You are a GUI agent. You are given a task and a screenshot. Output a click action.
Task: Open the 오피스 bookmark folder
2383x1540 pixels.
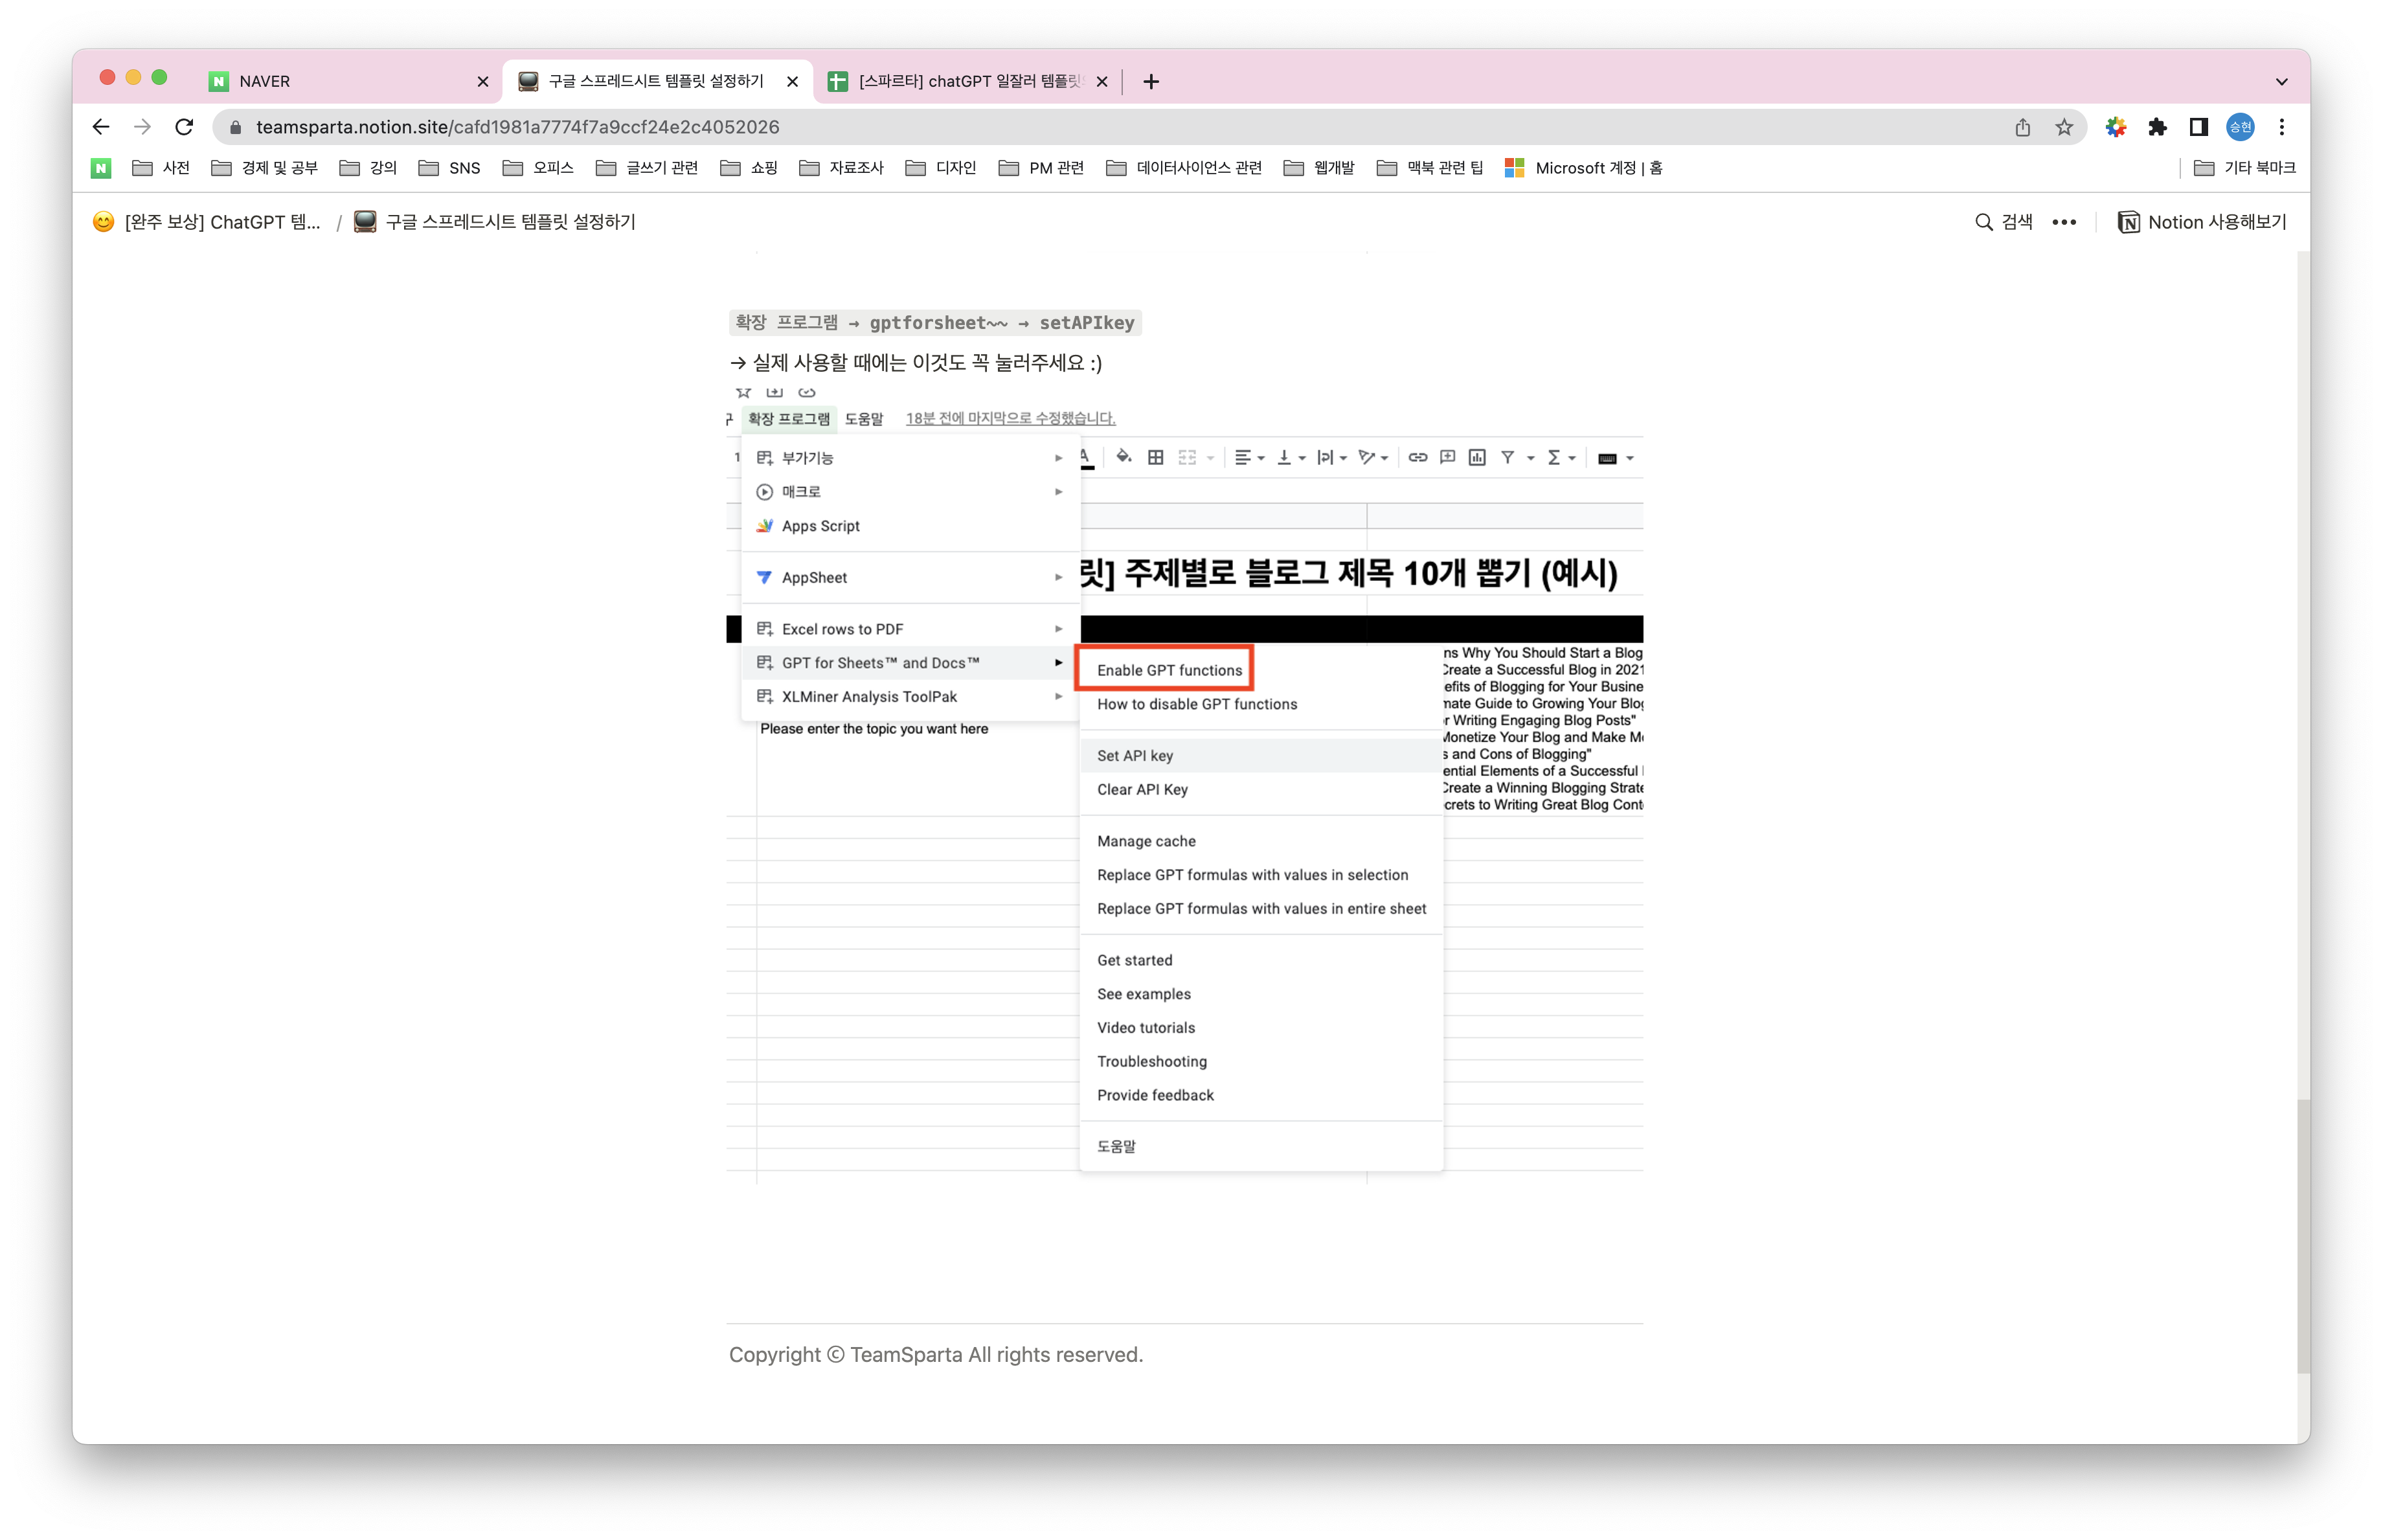click(x=538, y=168)
